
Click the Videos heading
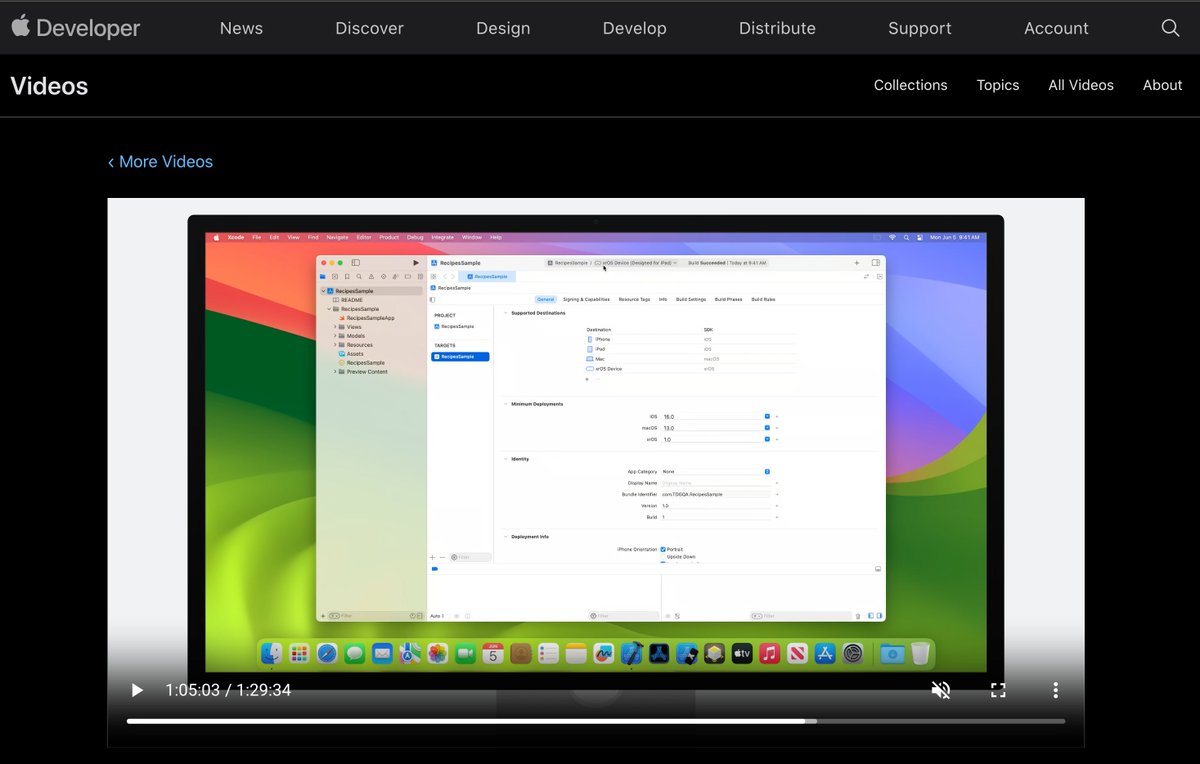[49, 86]
